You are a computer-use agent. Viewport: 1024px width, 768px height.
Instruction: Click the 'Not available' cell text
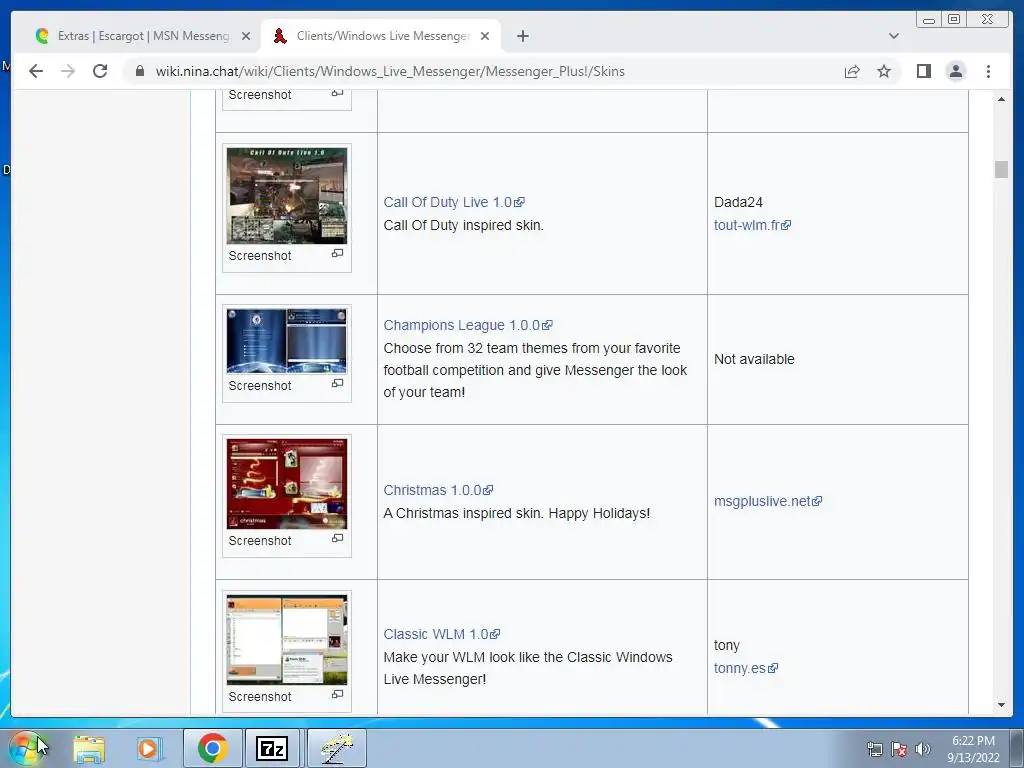pos(754,359)
